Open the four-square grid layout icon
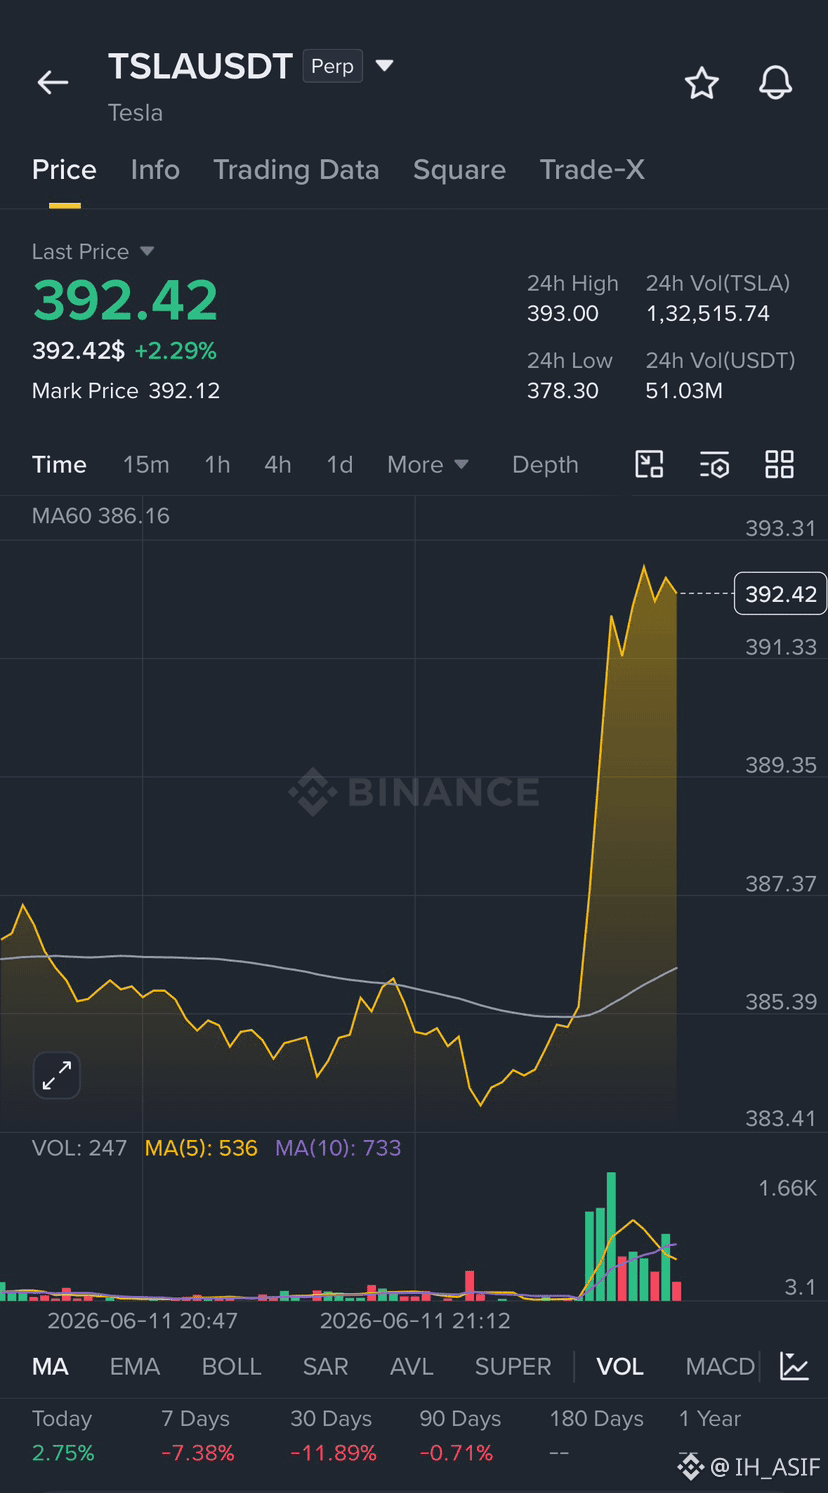This screenshot has width=828, height=1493. 779,464
